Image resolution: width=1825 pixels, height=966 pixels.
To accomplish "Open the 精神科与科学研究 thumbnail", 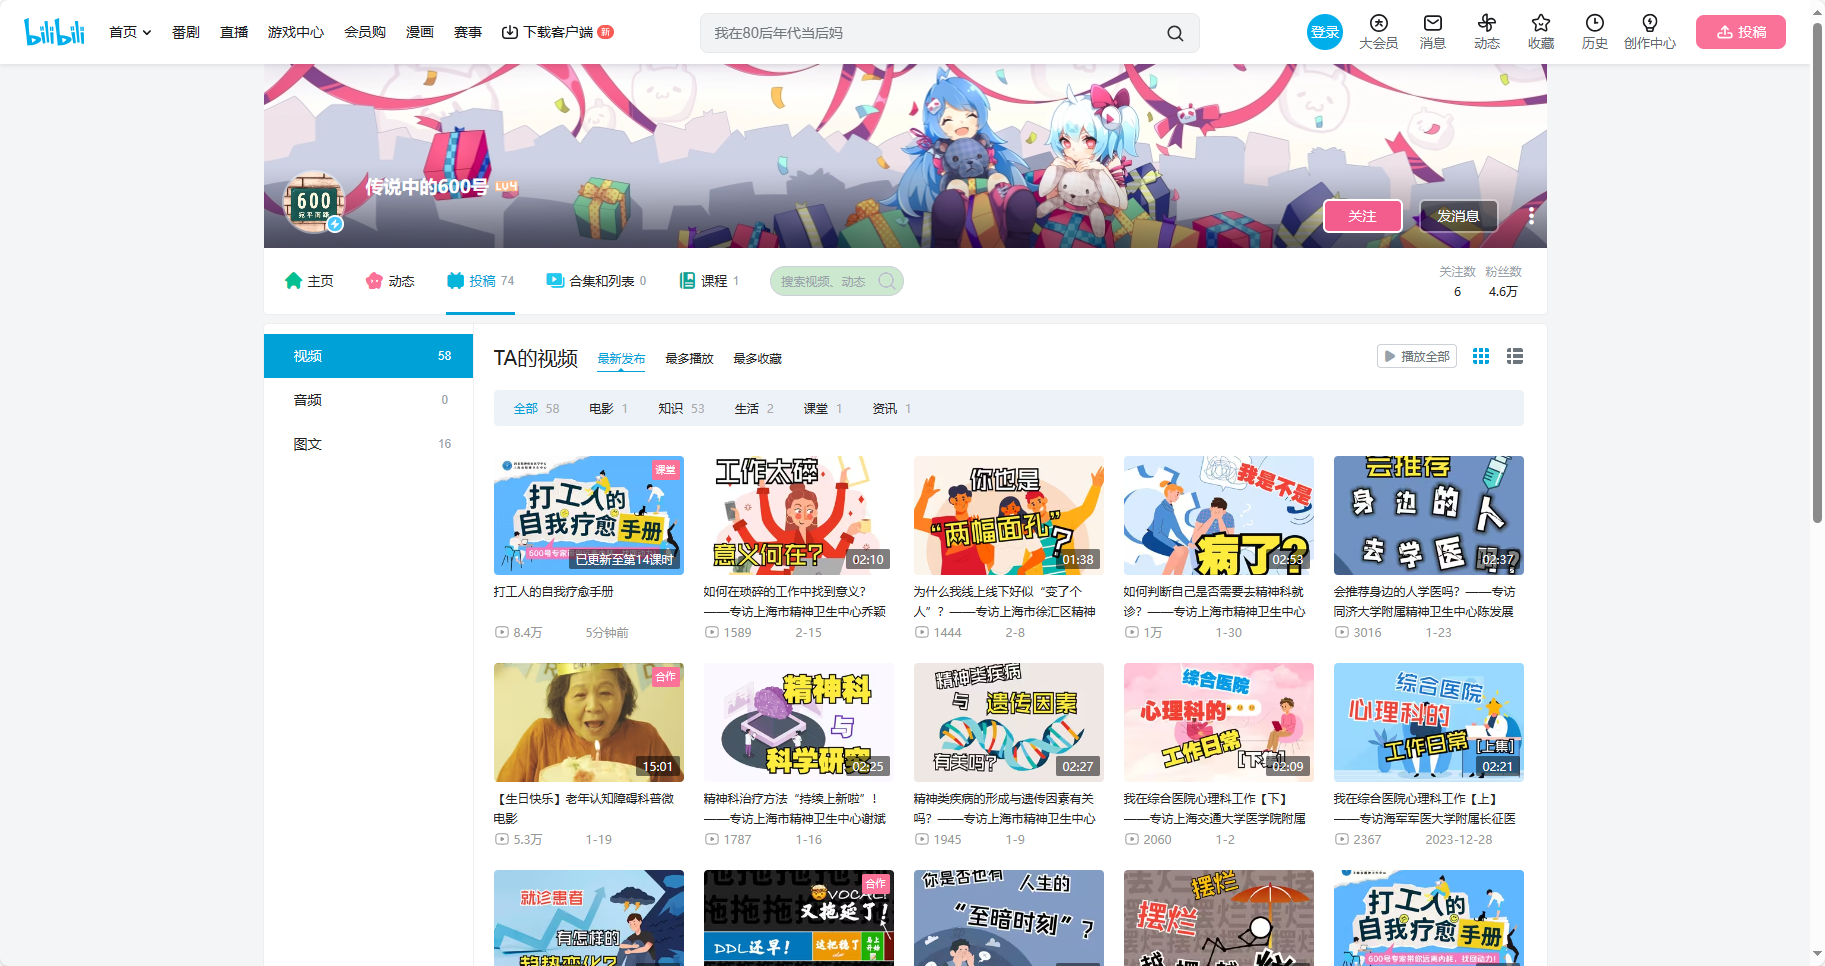I will pos(799,722).
